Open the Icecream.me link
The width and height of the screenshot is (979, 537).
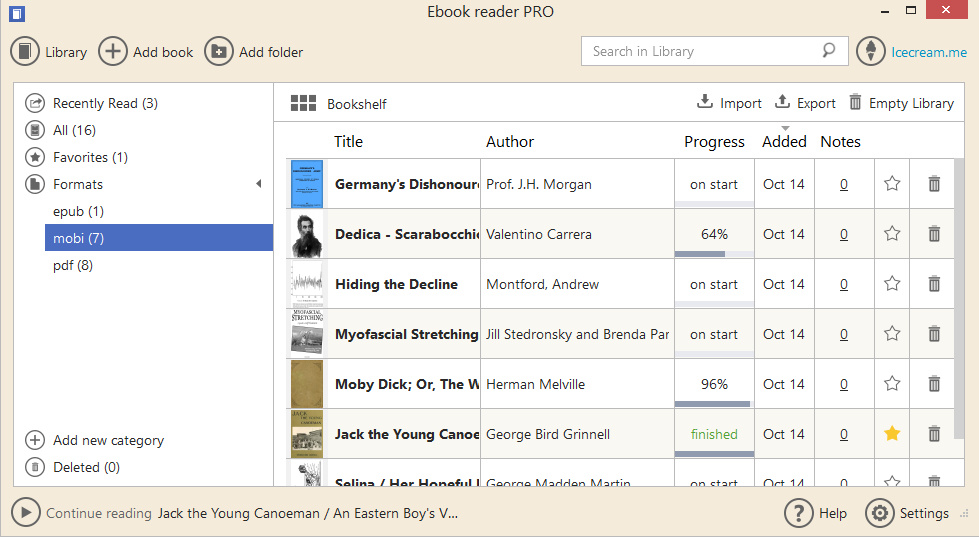tap(929, 52)
